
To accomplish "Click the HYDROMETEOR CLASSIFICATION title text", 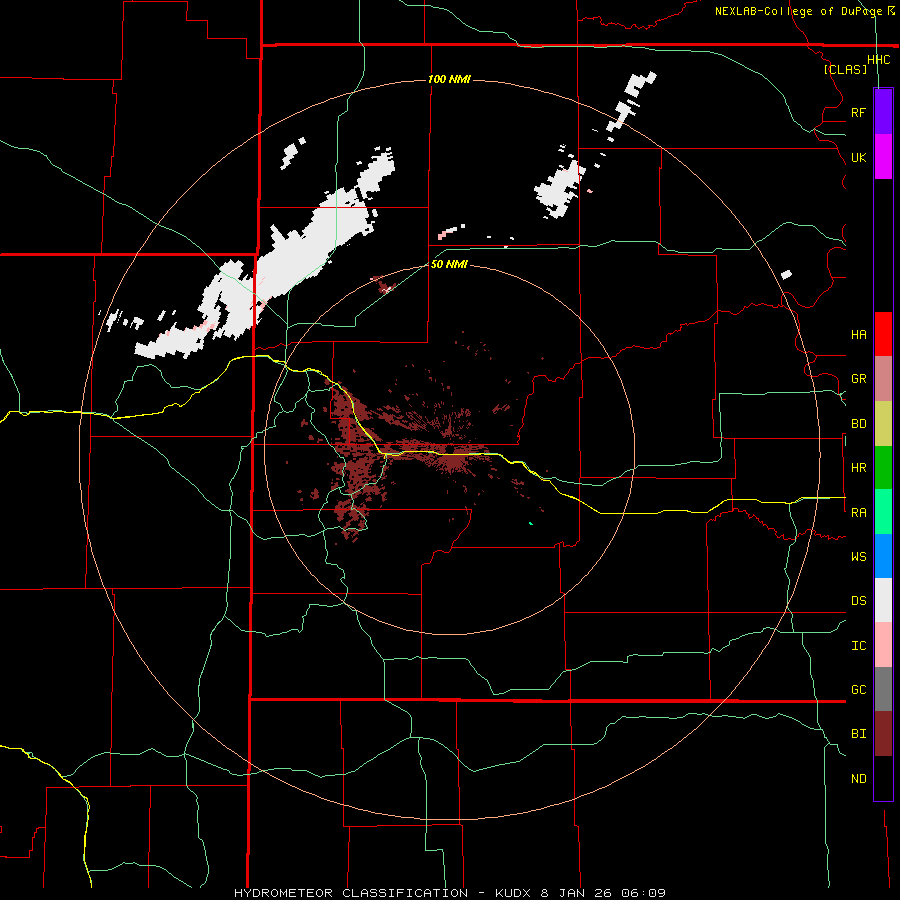I will [351, 893].
